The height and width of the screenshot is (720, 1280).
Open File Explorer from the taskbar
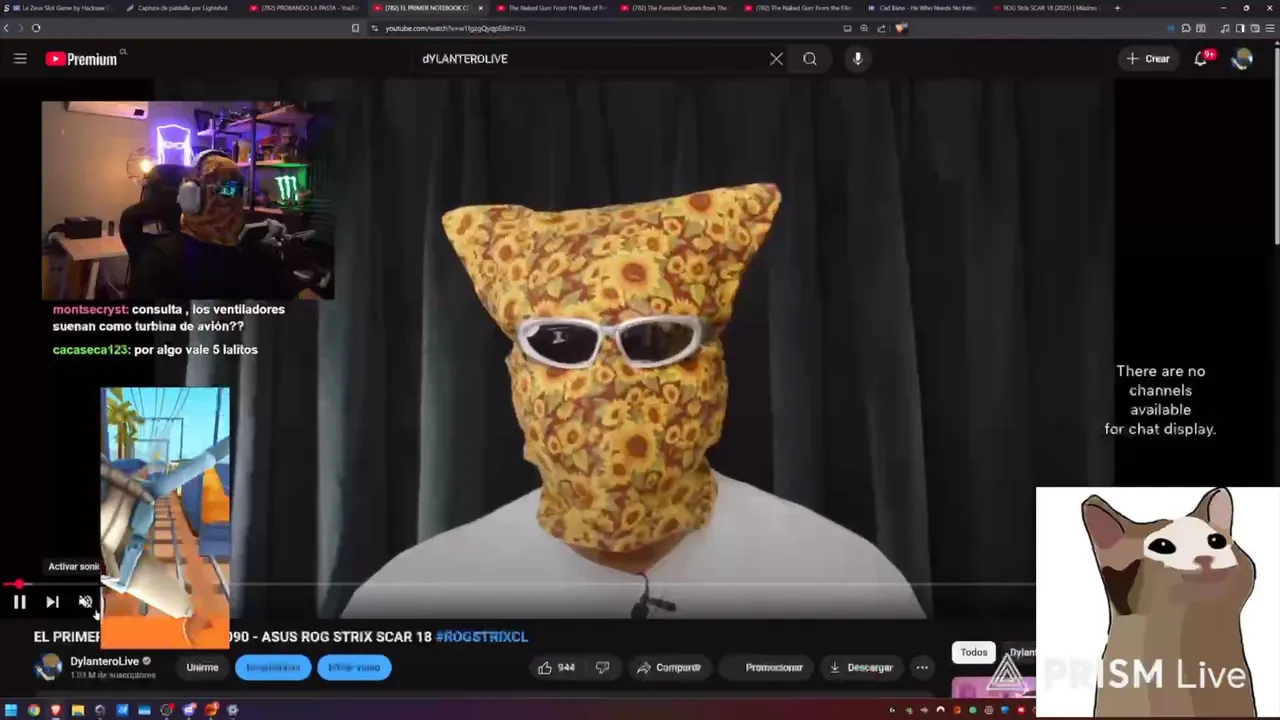coord(77,710)
